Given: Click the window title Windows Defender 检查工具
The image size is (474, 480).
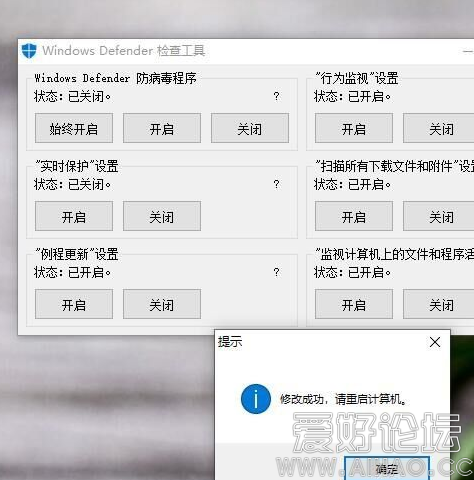Looking at the screenshot, I should [123, 51].
